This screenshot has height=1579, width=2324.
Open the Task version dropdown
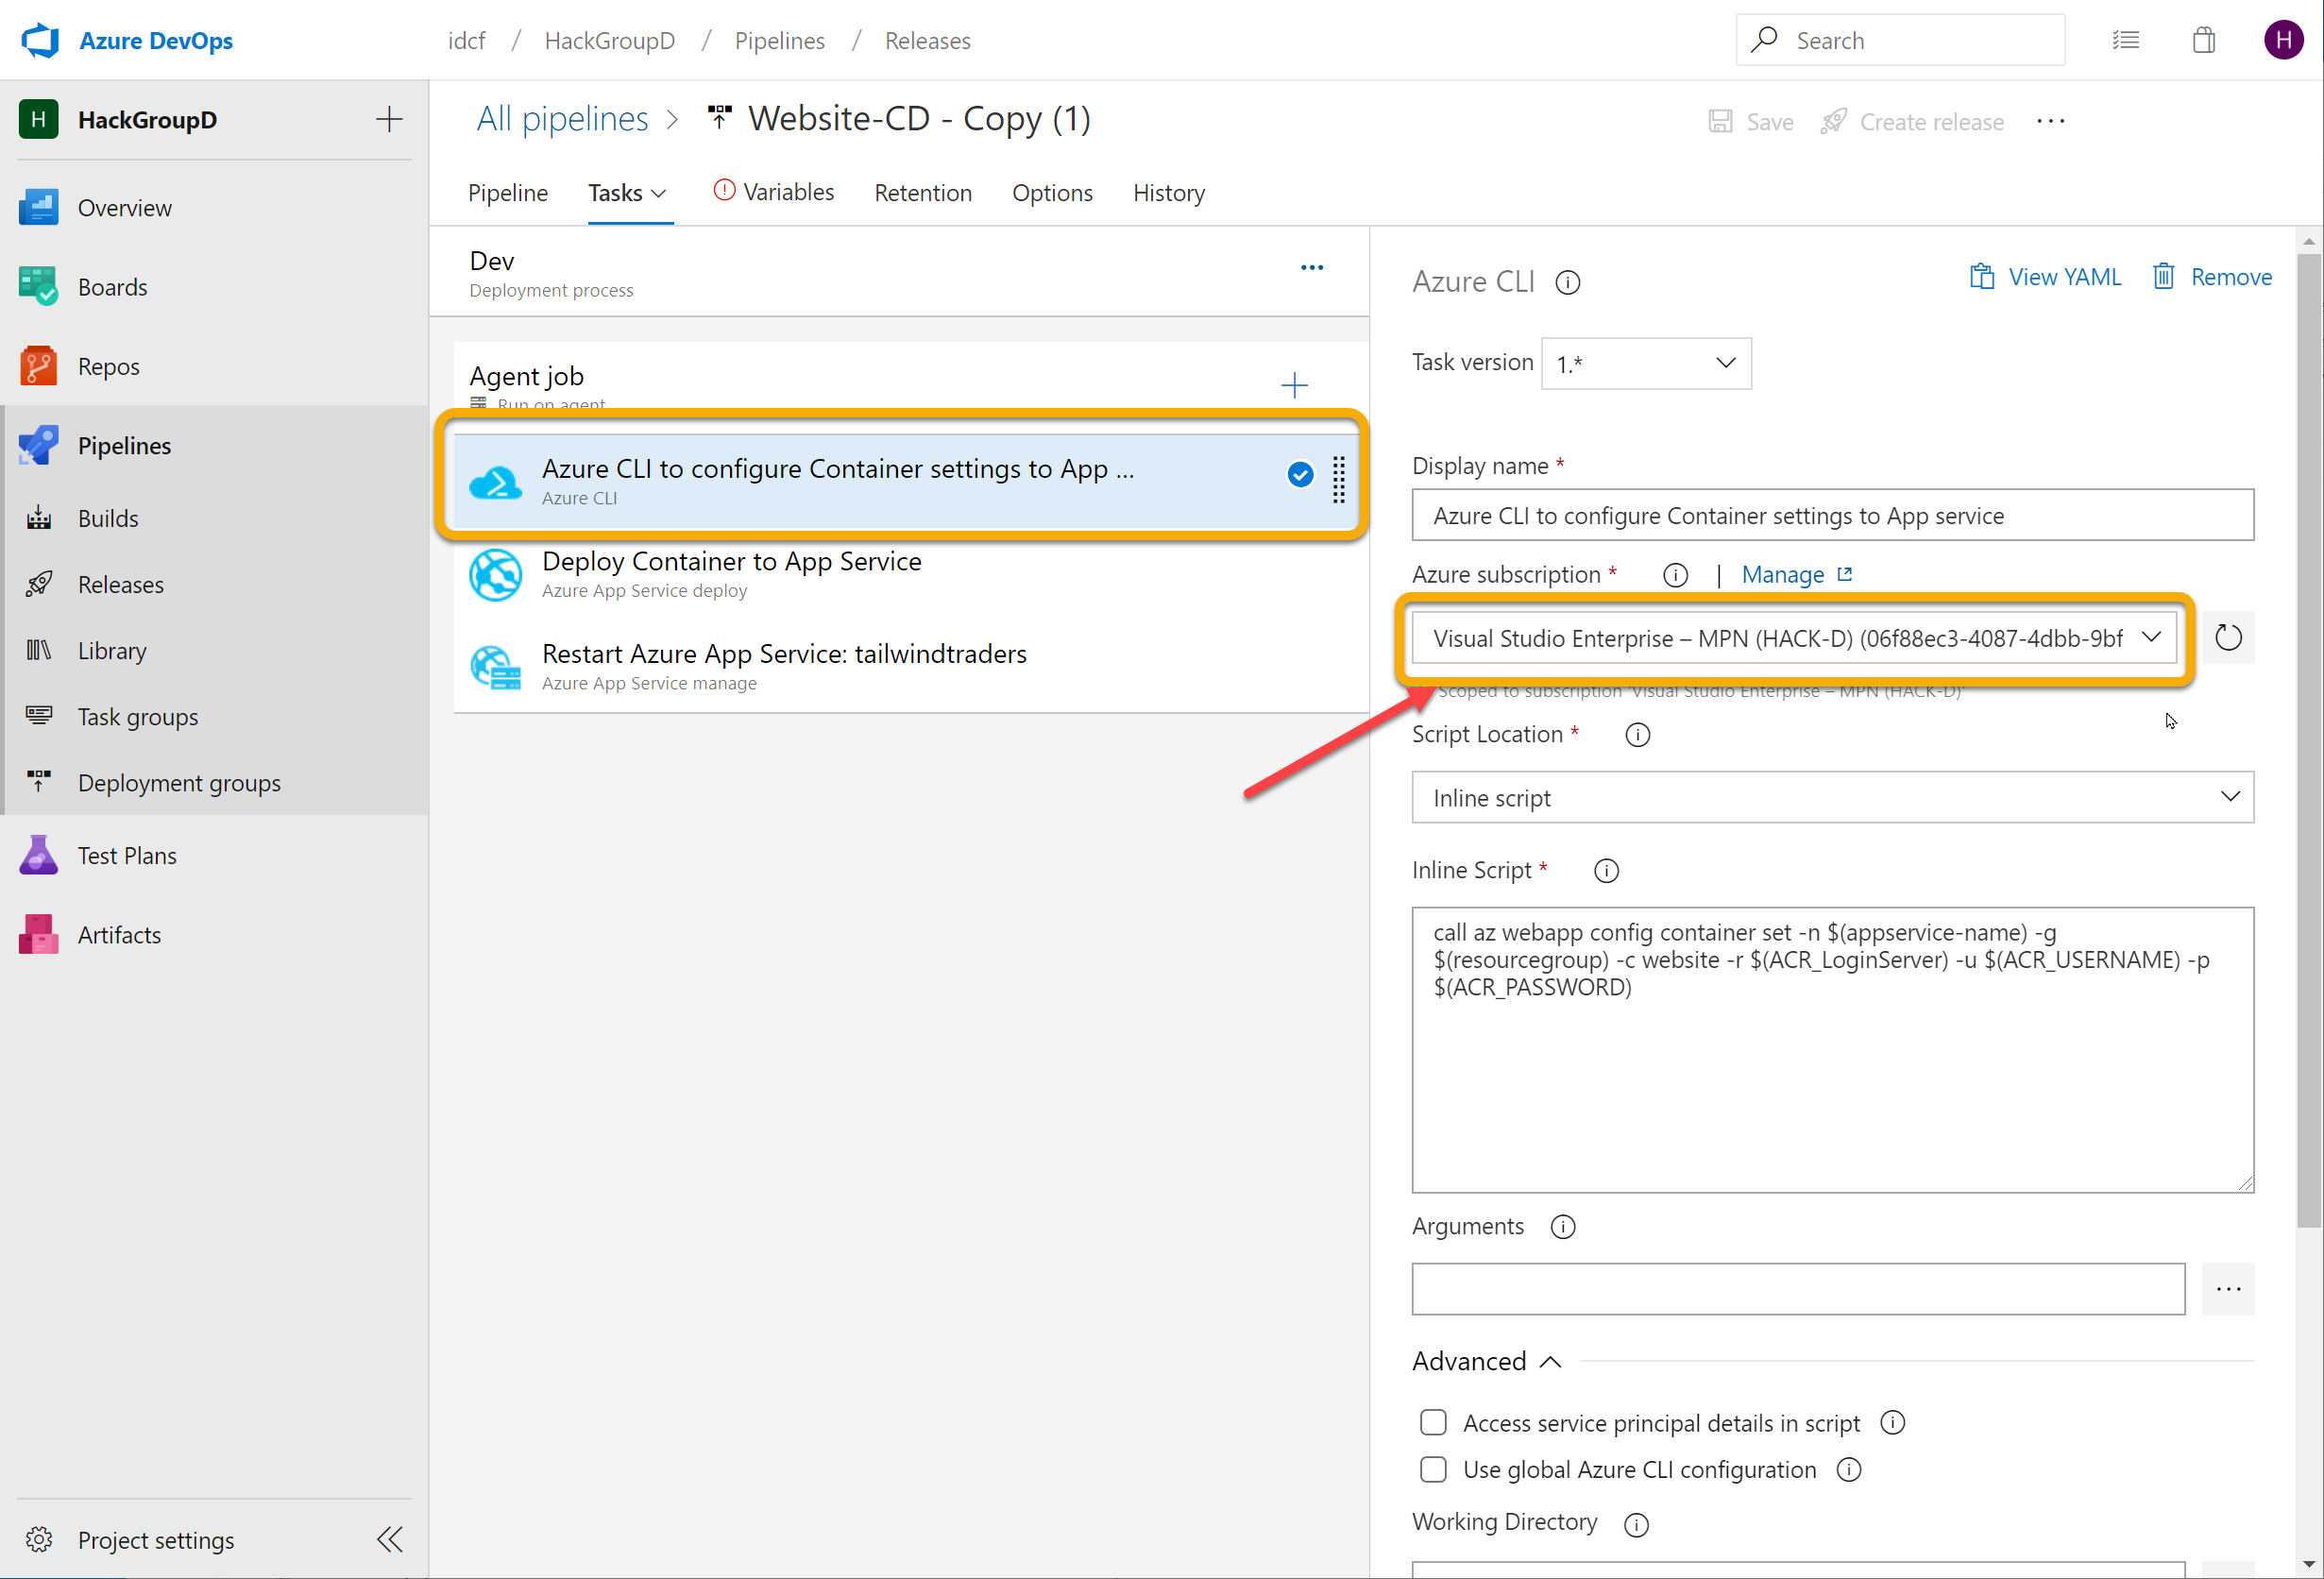point(1646,364)
